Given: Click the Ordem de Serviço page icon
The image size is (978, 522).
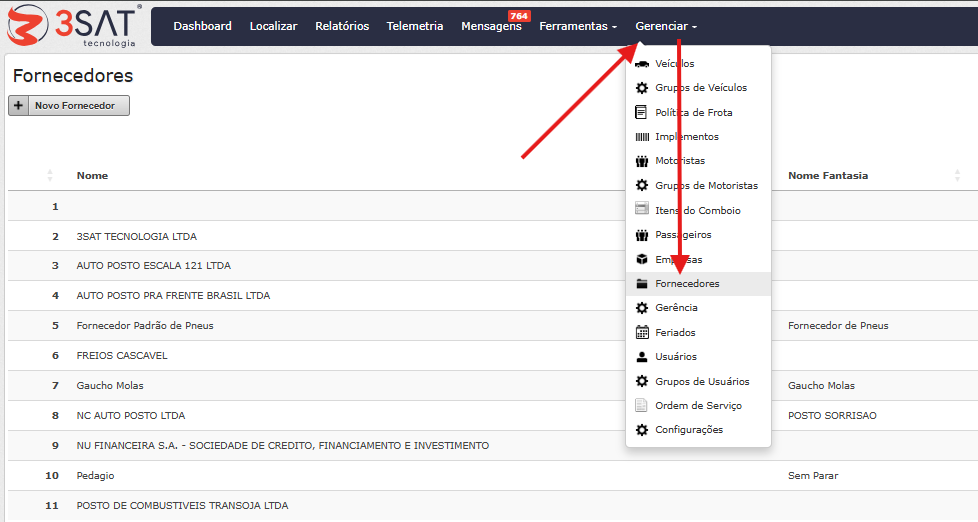Looking at the screenshot, I should tap(641, 405).
